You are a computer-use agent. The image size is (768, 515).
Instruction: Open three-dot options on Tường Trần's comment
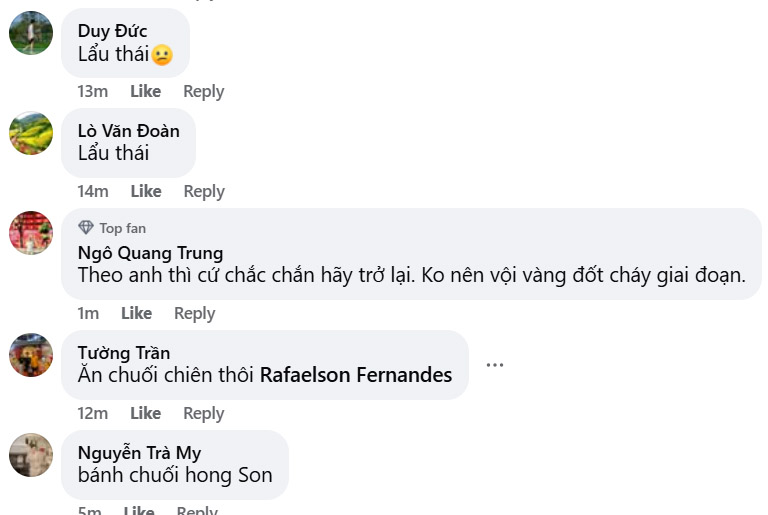495,365
